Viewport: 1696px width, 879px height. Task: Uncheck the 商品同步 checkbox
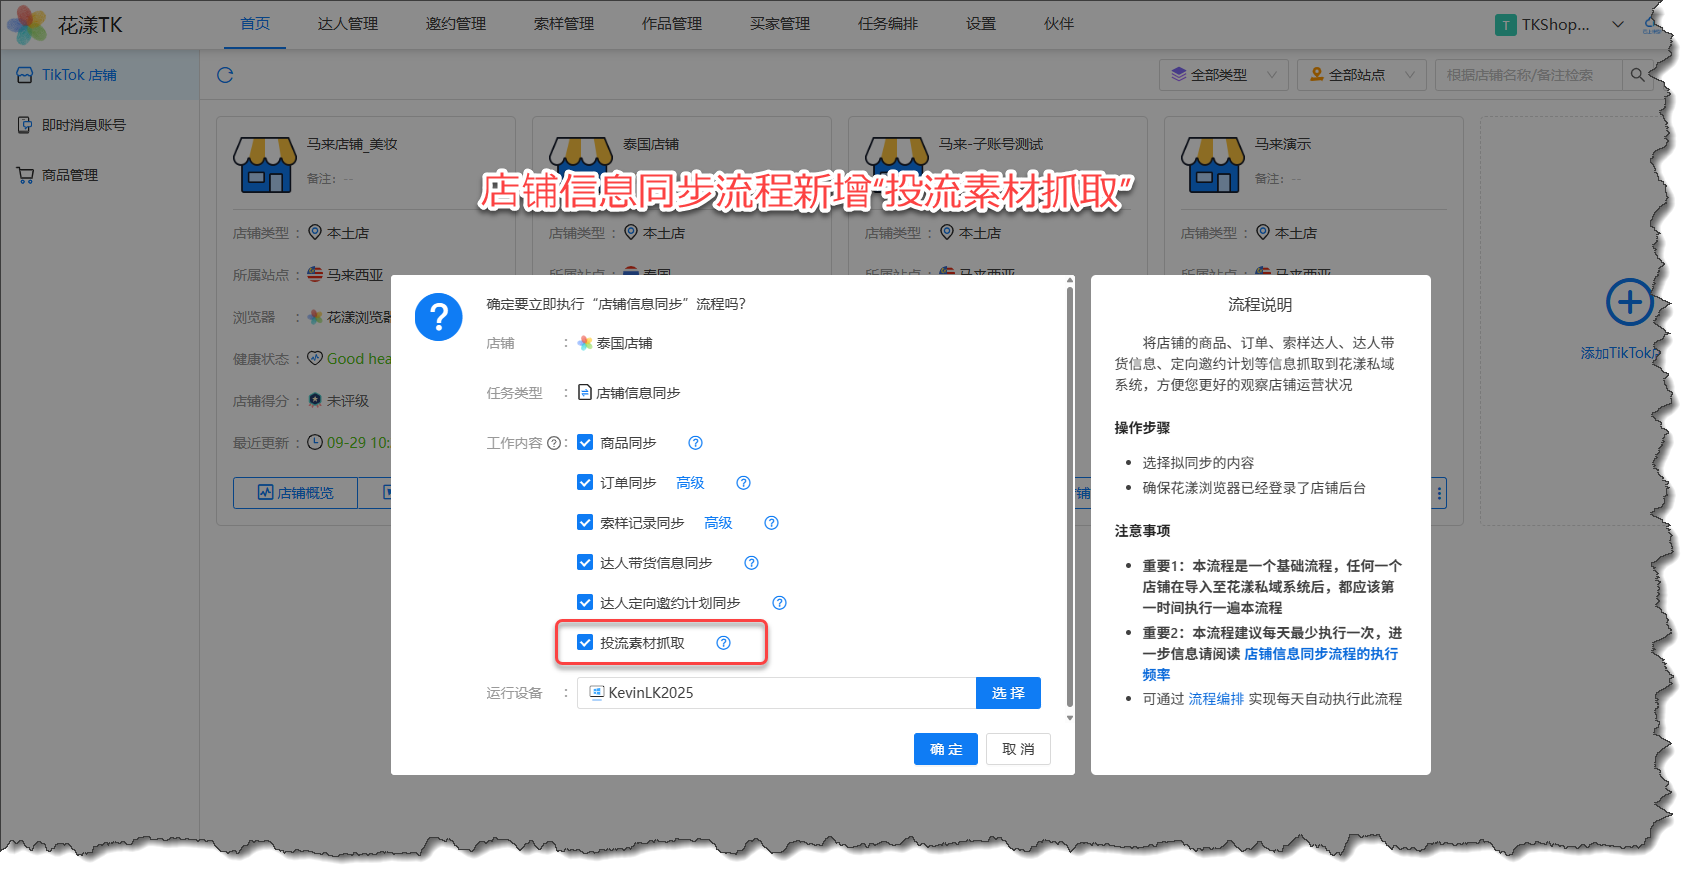pyautogui.click(x=585, y=443)
